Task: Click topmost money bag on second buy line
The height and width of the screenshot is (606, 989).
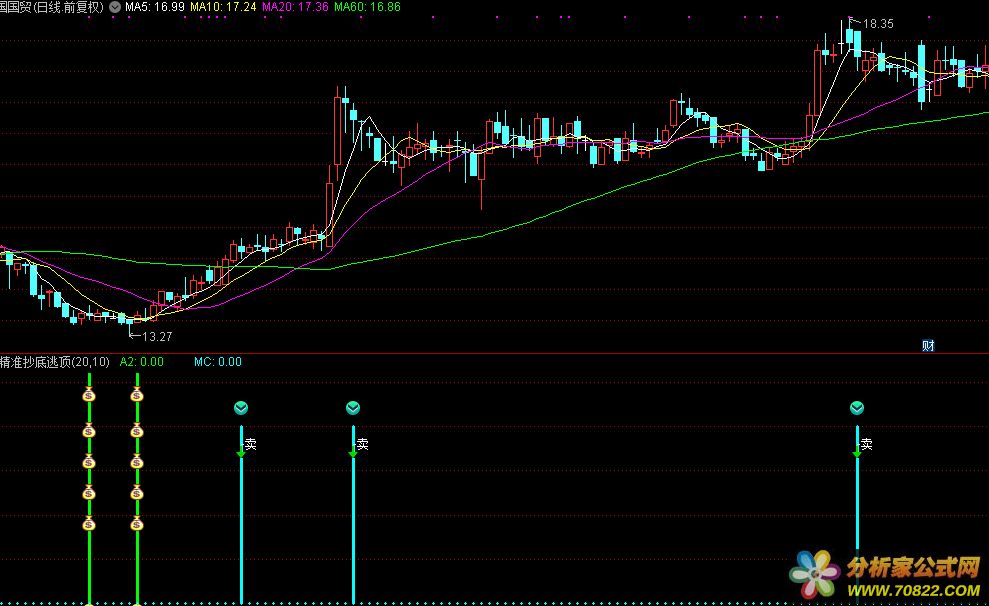Action: (137, 395)
